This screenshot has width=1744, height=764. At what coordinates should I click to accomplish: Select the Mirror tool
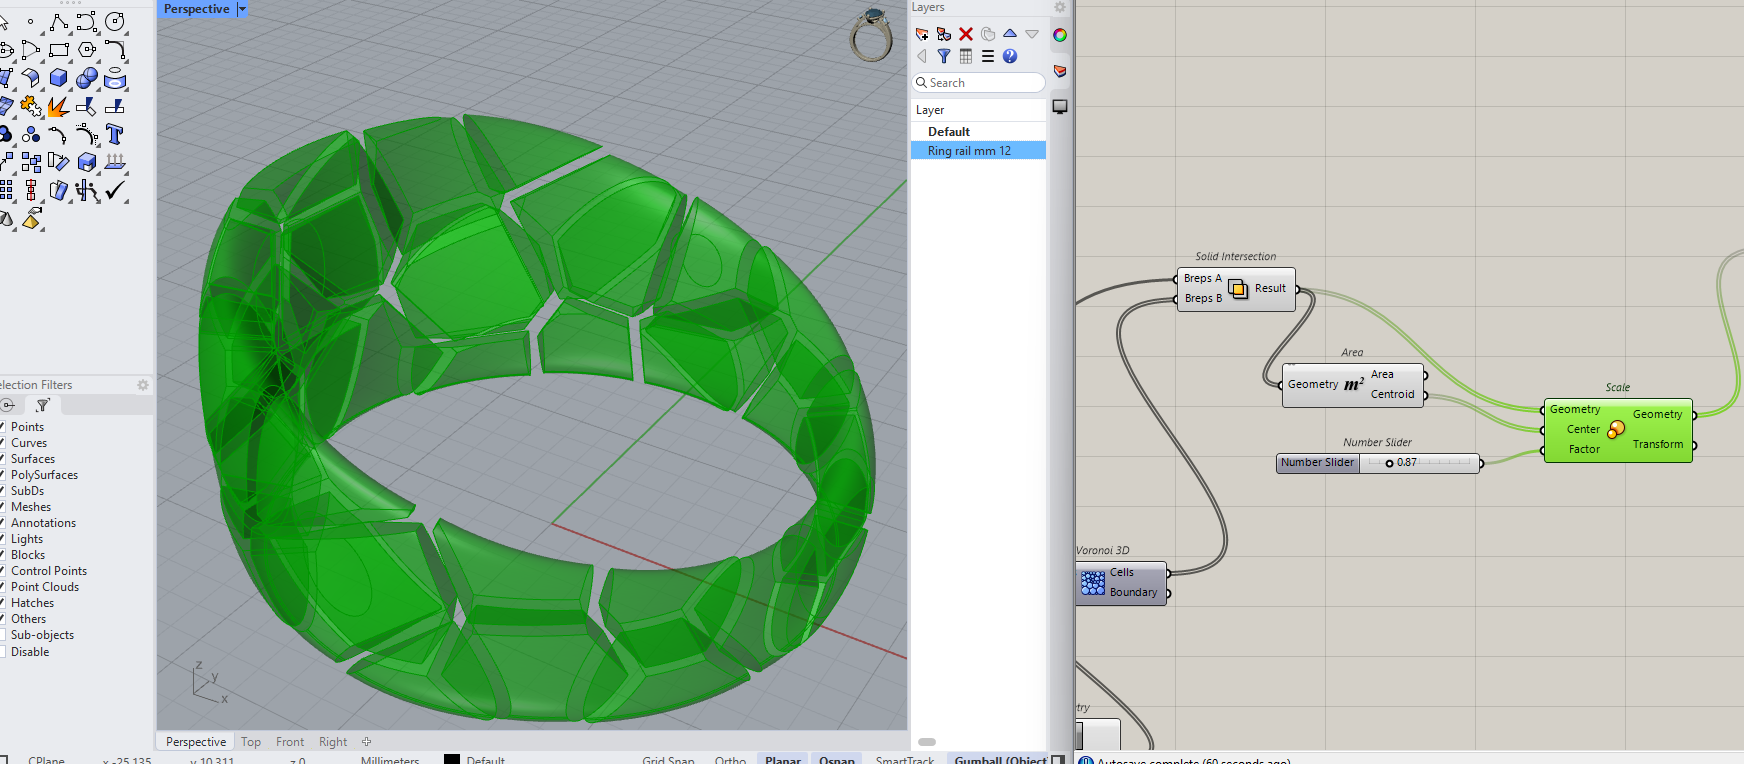click(30, 190)
